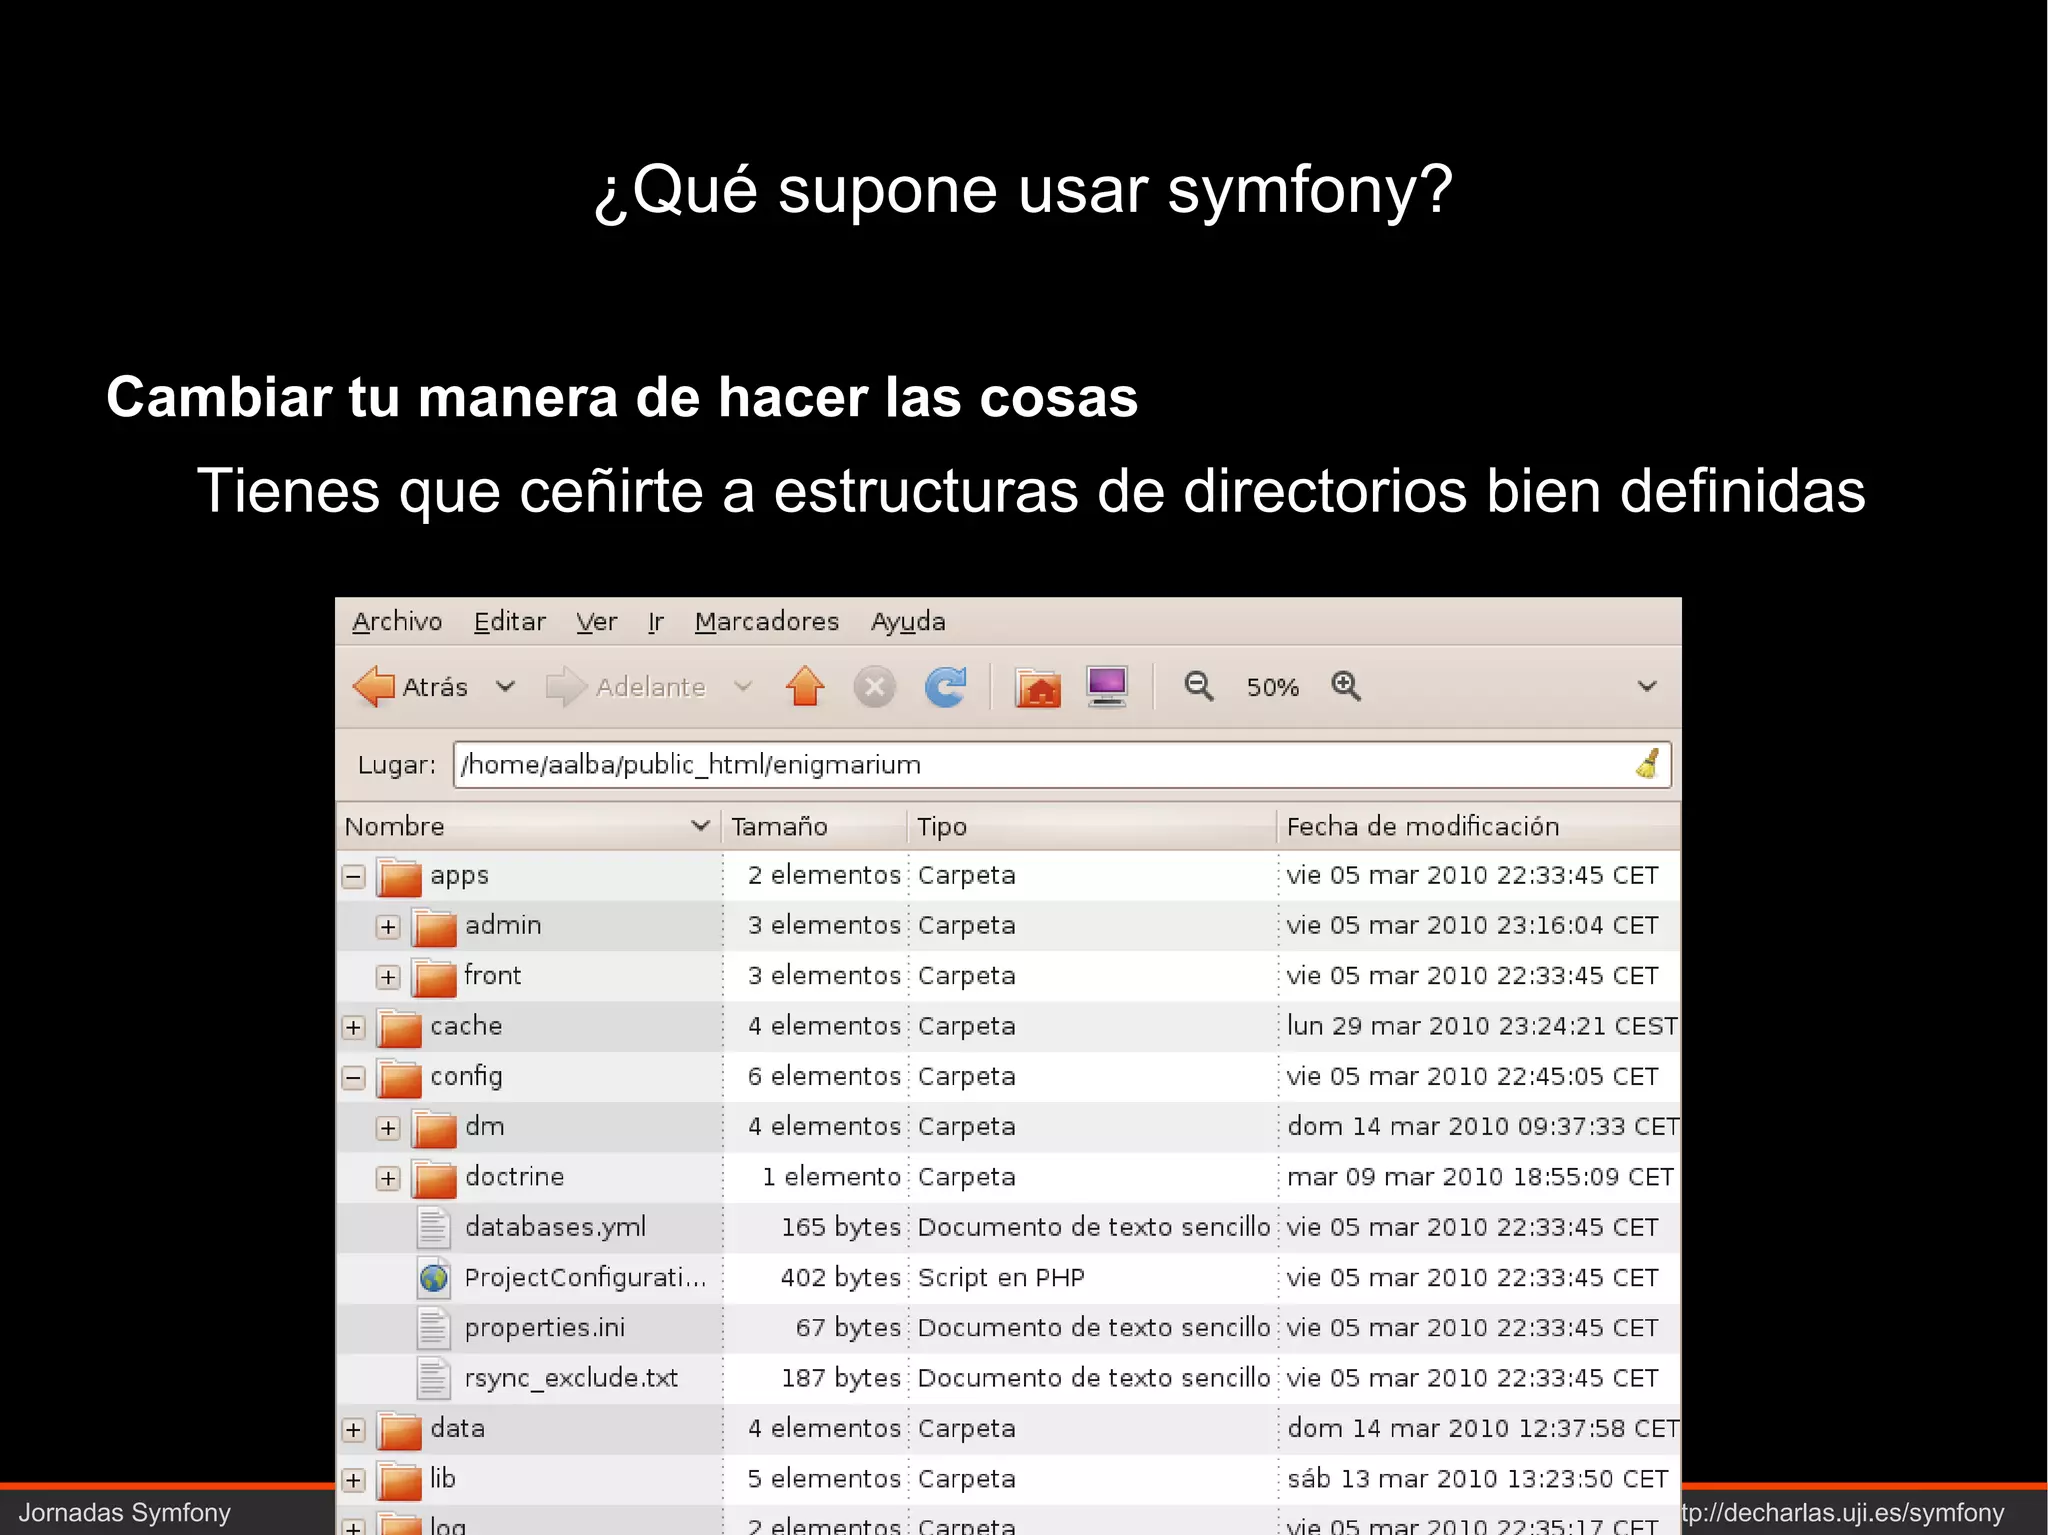Expand the front folder
2048x1535 pixels.
coord(388,977)
